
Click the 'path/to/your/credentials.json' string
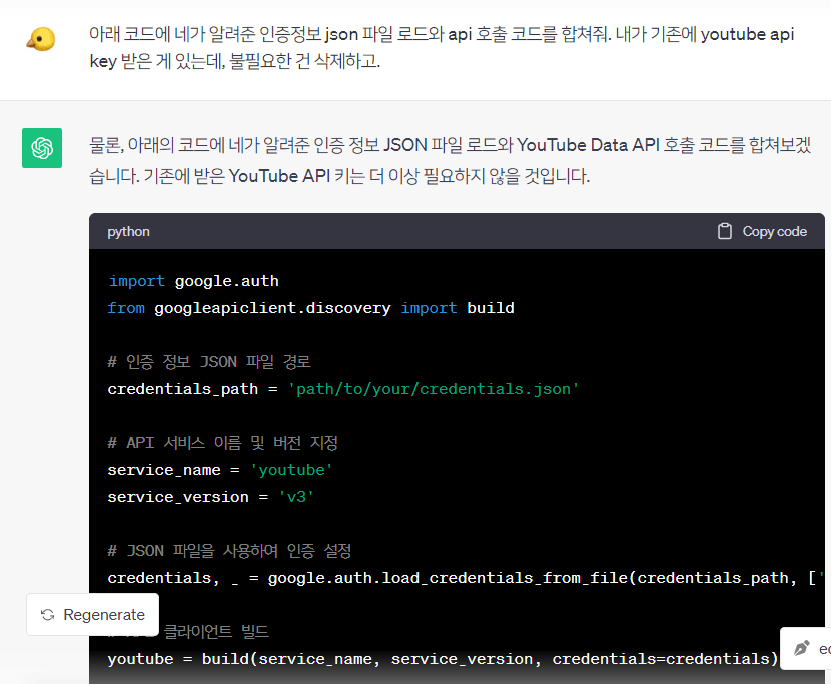coord(434,389)
